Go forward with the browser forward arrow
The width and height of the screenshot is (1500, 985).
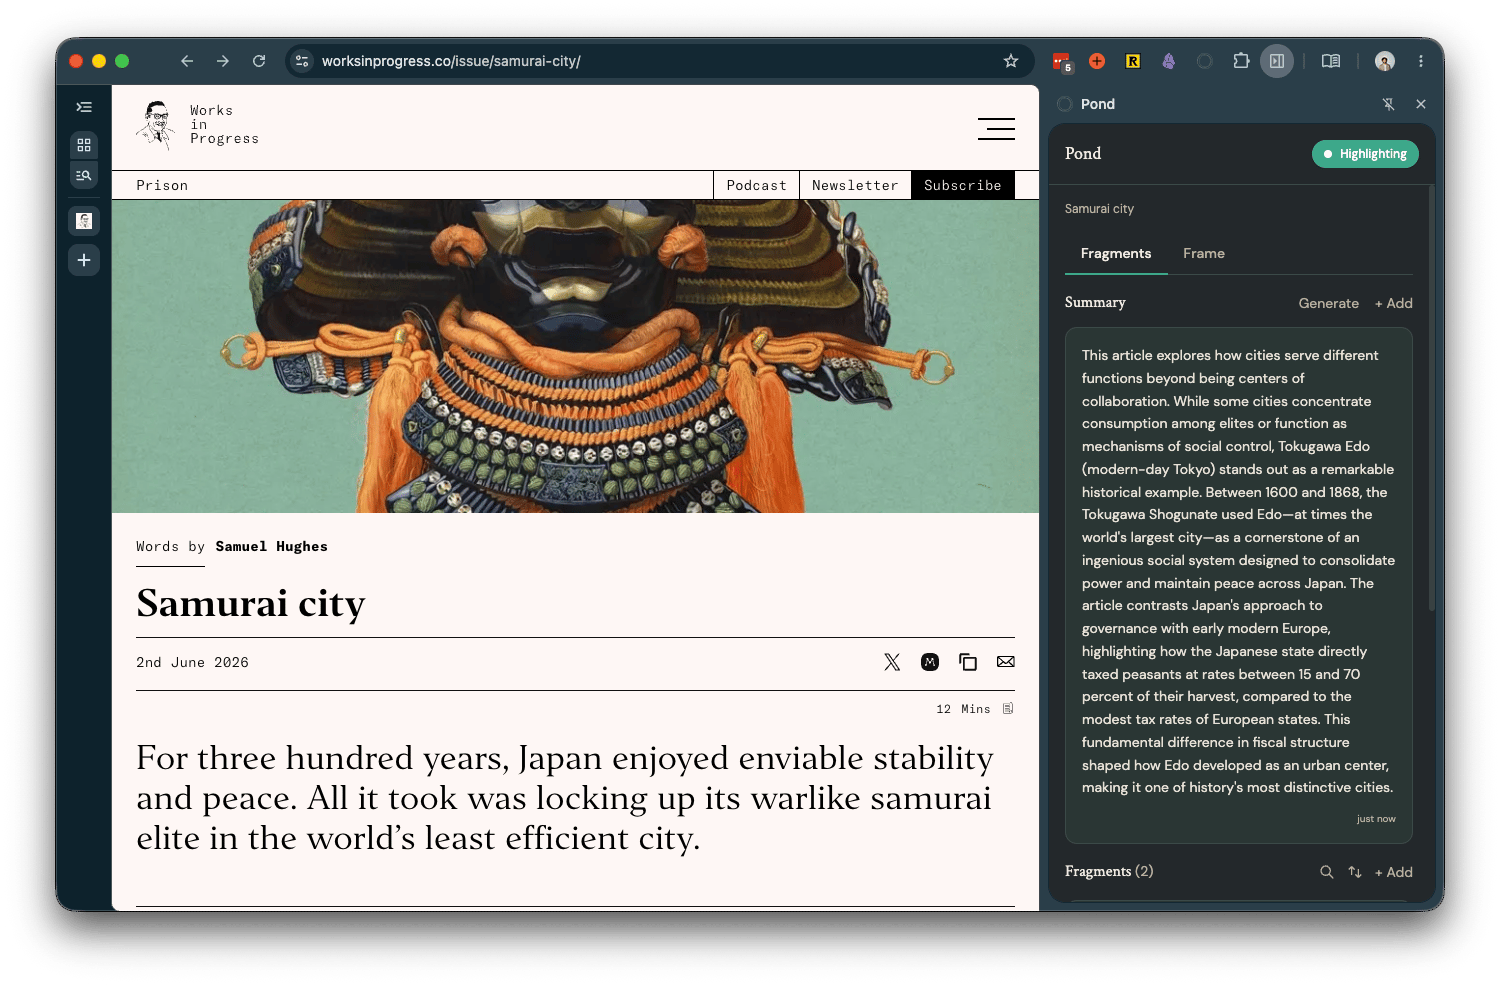tap(223, 61)
